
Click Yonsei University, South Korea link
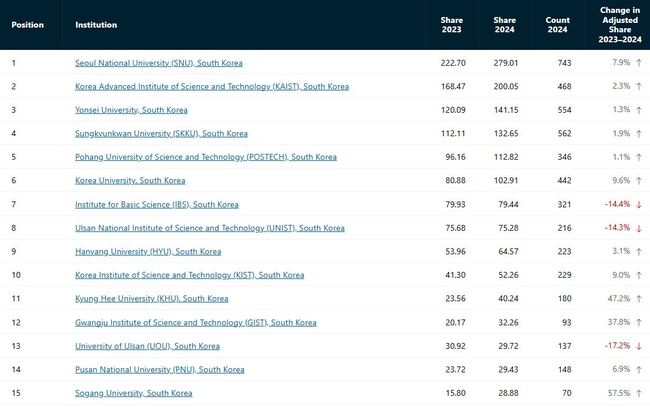[131, 110]
